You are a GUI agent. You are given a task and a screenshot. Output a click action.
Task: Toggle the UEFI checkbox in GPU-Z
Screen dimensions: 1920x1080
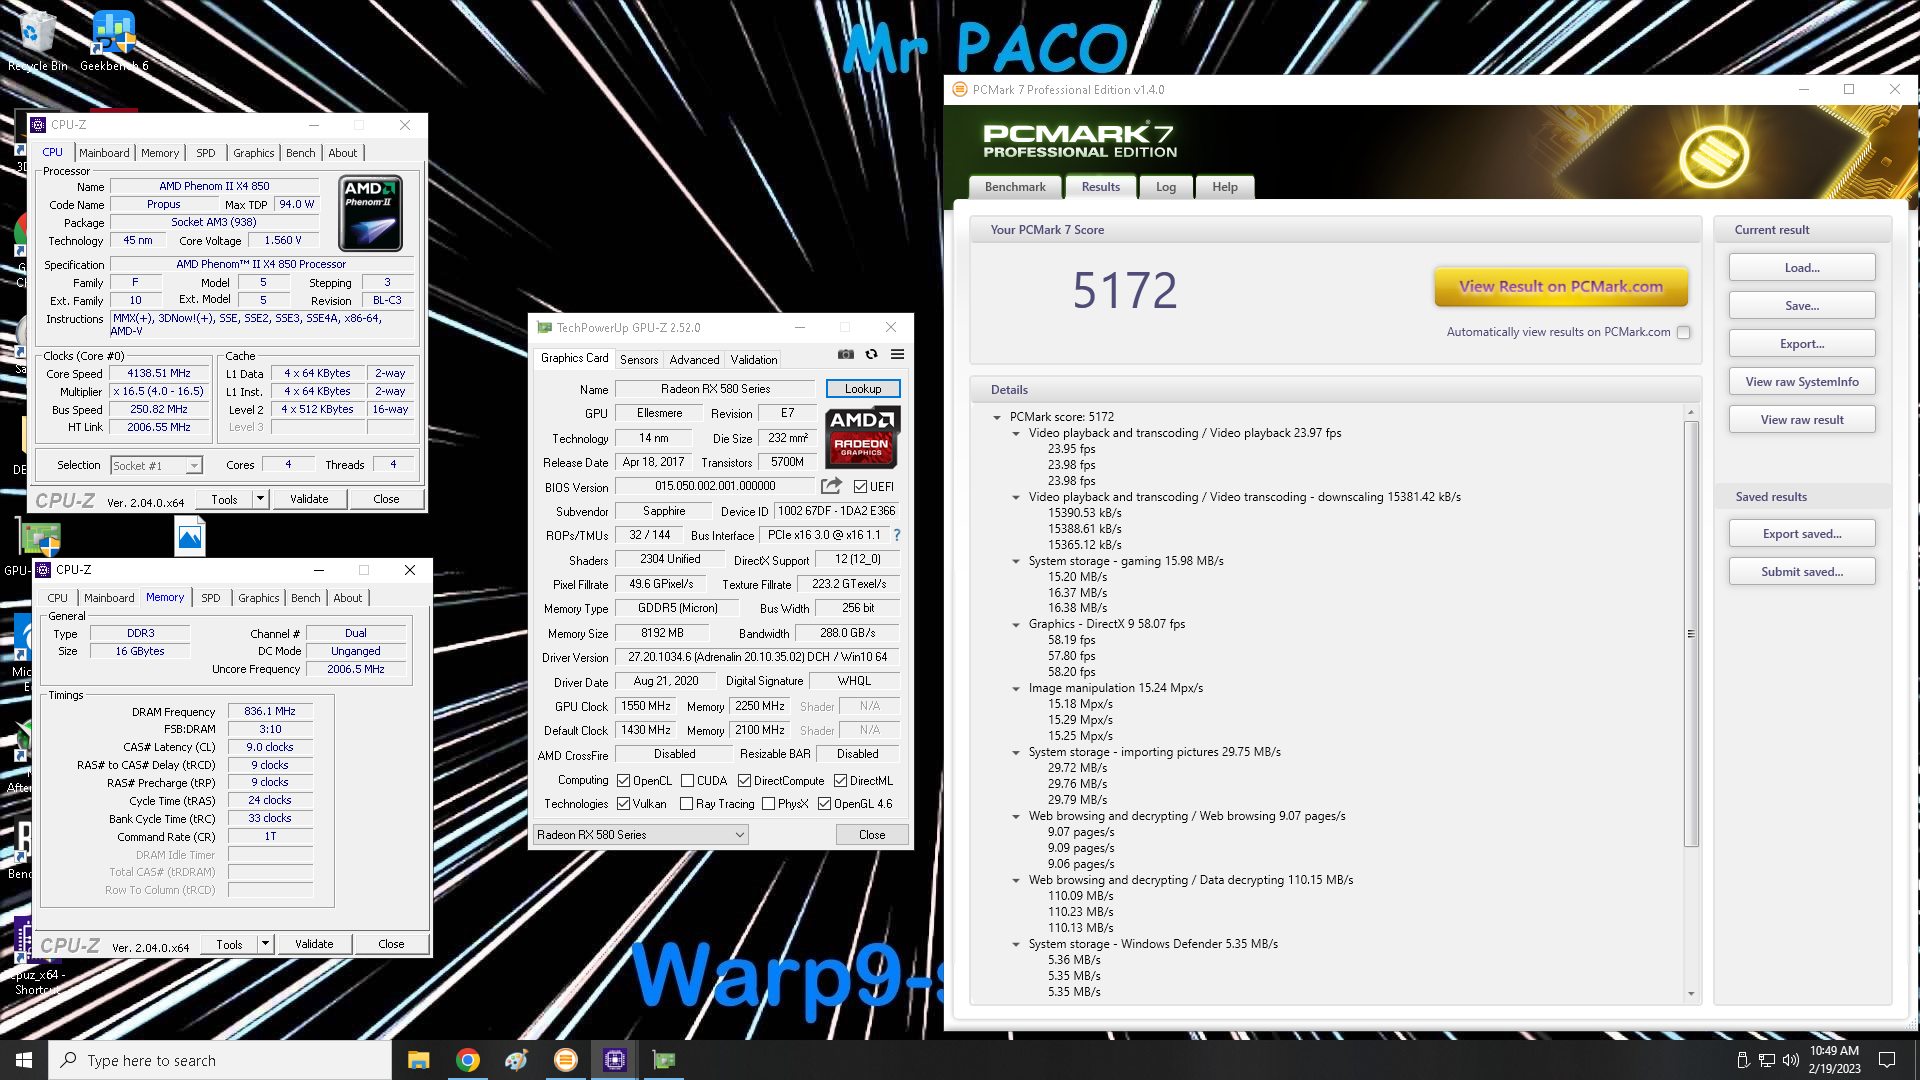point(860,487)
